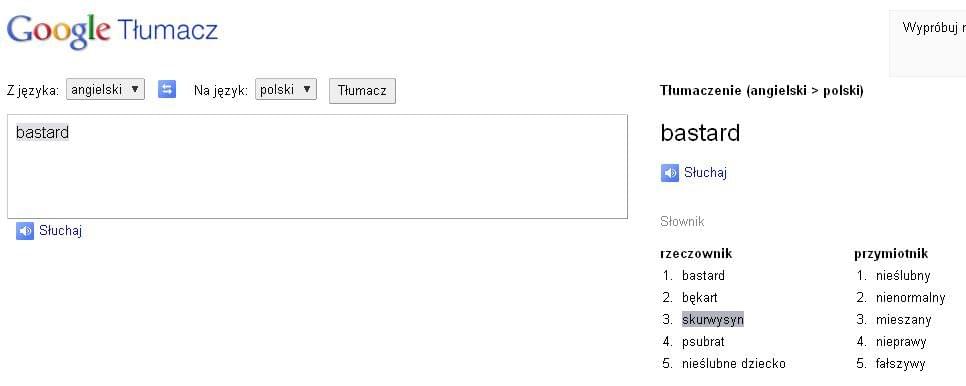Screen dimensions: 966x386
Task: Select the adjective 'nienormalny'
Action: click(911, 298)
